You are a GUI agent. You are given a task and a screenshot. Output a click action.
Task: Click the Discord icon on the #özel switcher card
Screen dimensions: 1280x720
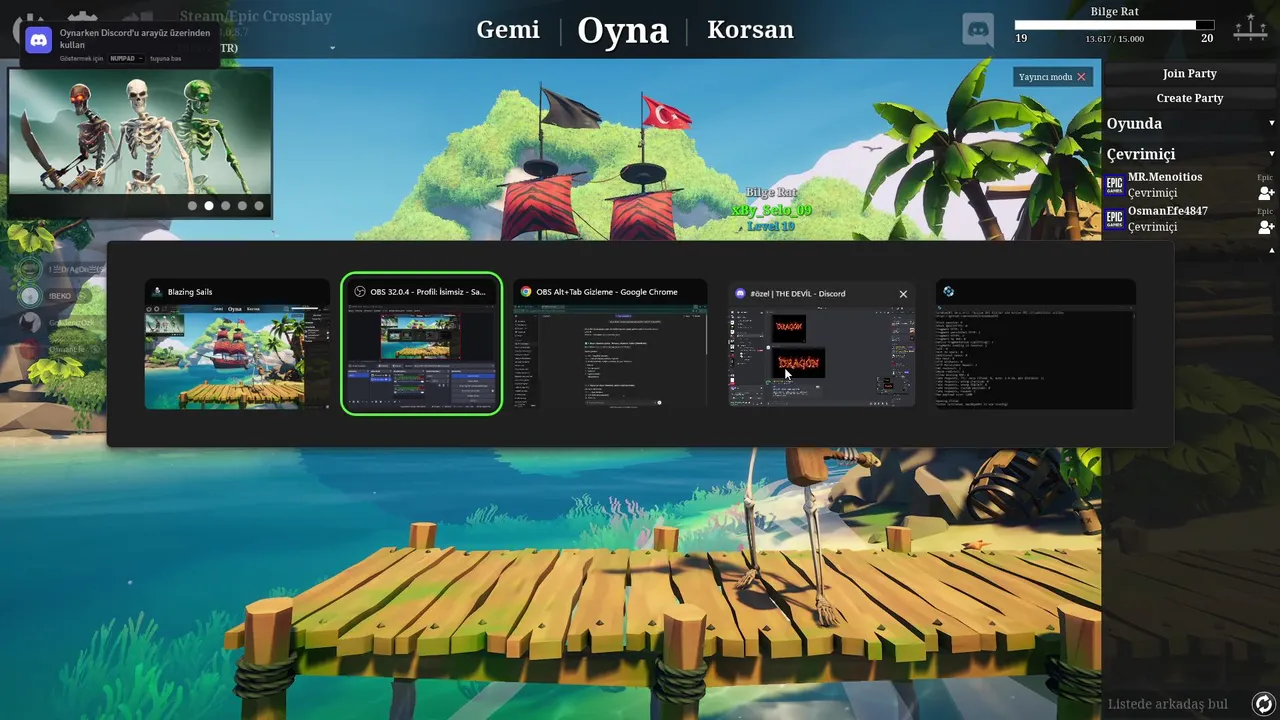point(740,293)
